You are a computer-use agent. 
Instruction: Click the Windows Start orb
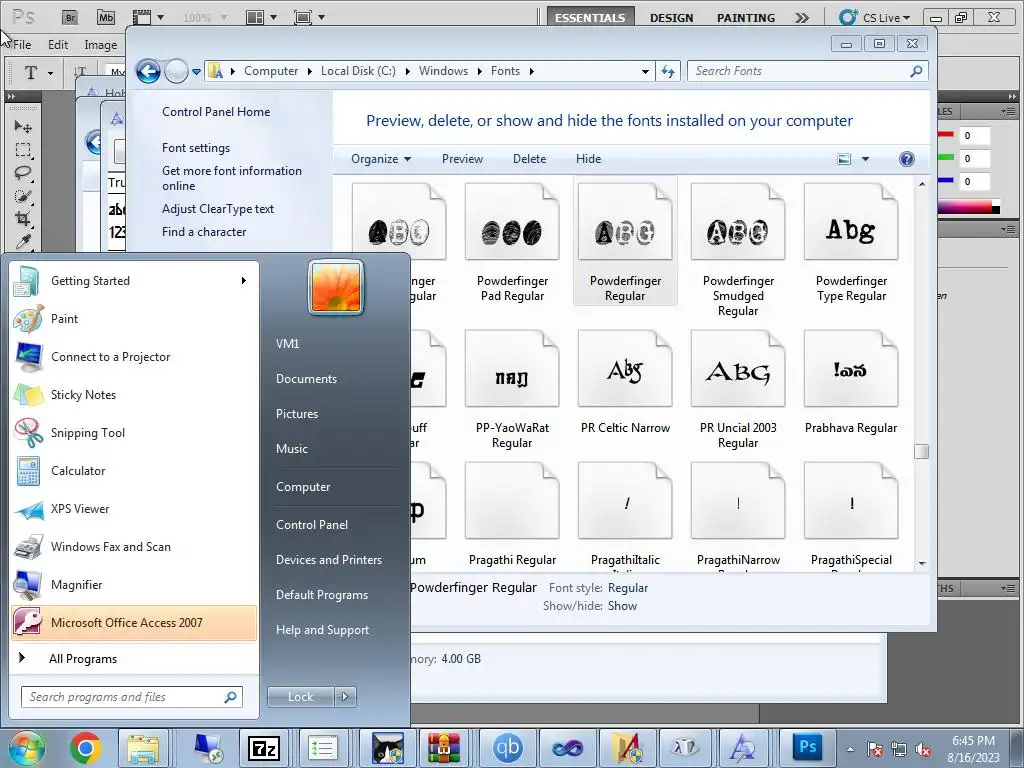click(x=27, y=748)
